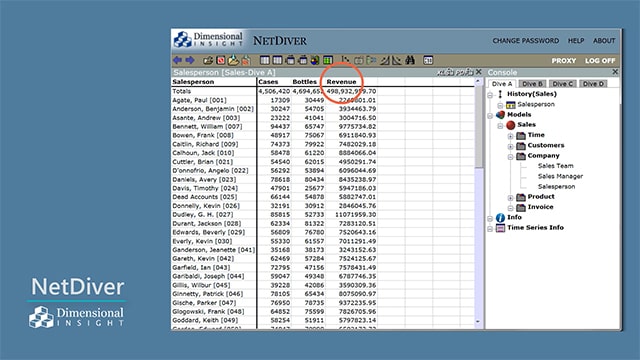Collapse the Models tree node
The width and height of the screenshot is (640, 360).
pyautogui.click(x=490, y=116)
